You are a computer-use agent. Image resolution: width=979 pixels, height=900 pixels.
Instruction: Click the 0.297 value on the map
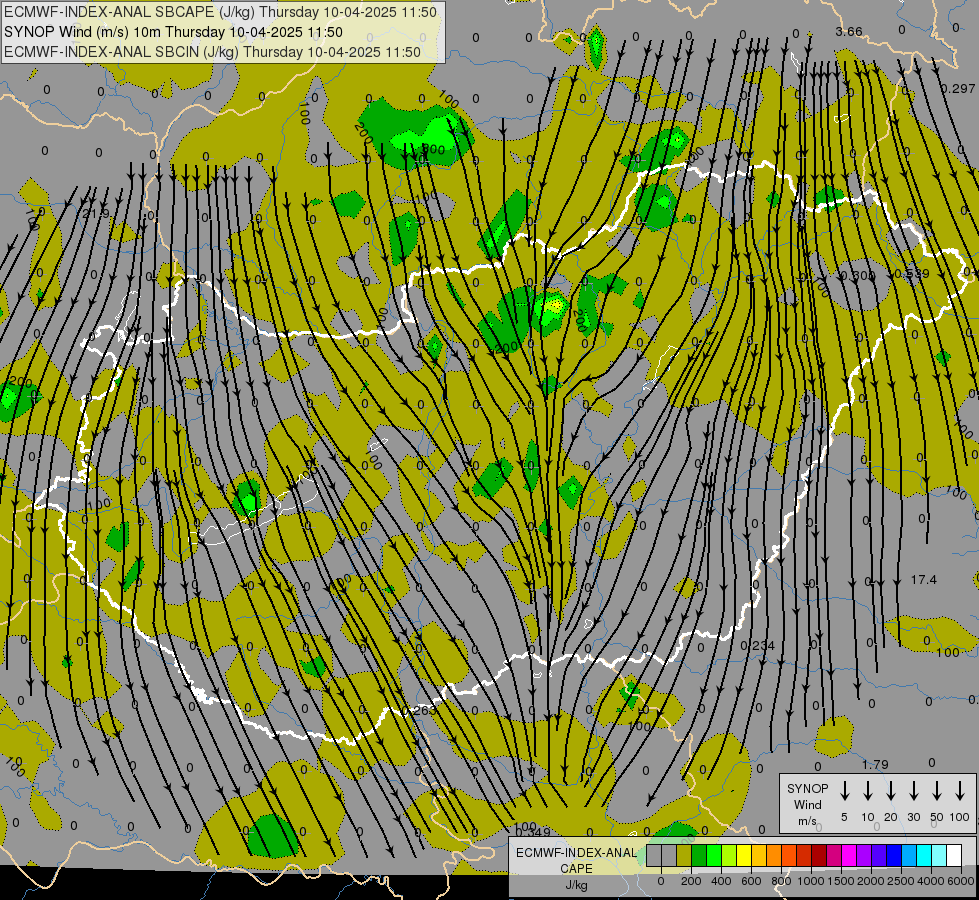(958, 89)
